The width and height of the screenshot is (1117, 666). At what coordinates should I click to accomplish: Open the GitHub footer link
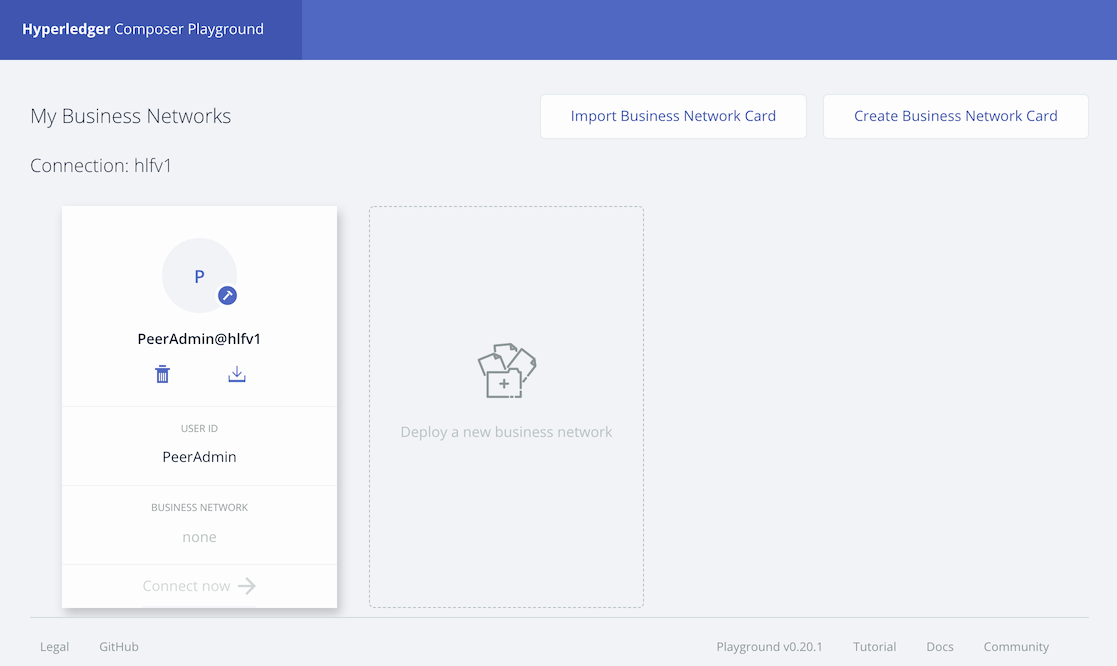click(119, 647)
